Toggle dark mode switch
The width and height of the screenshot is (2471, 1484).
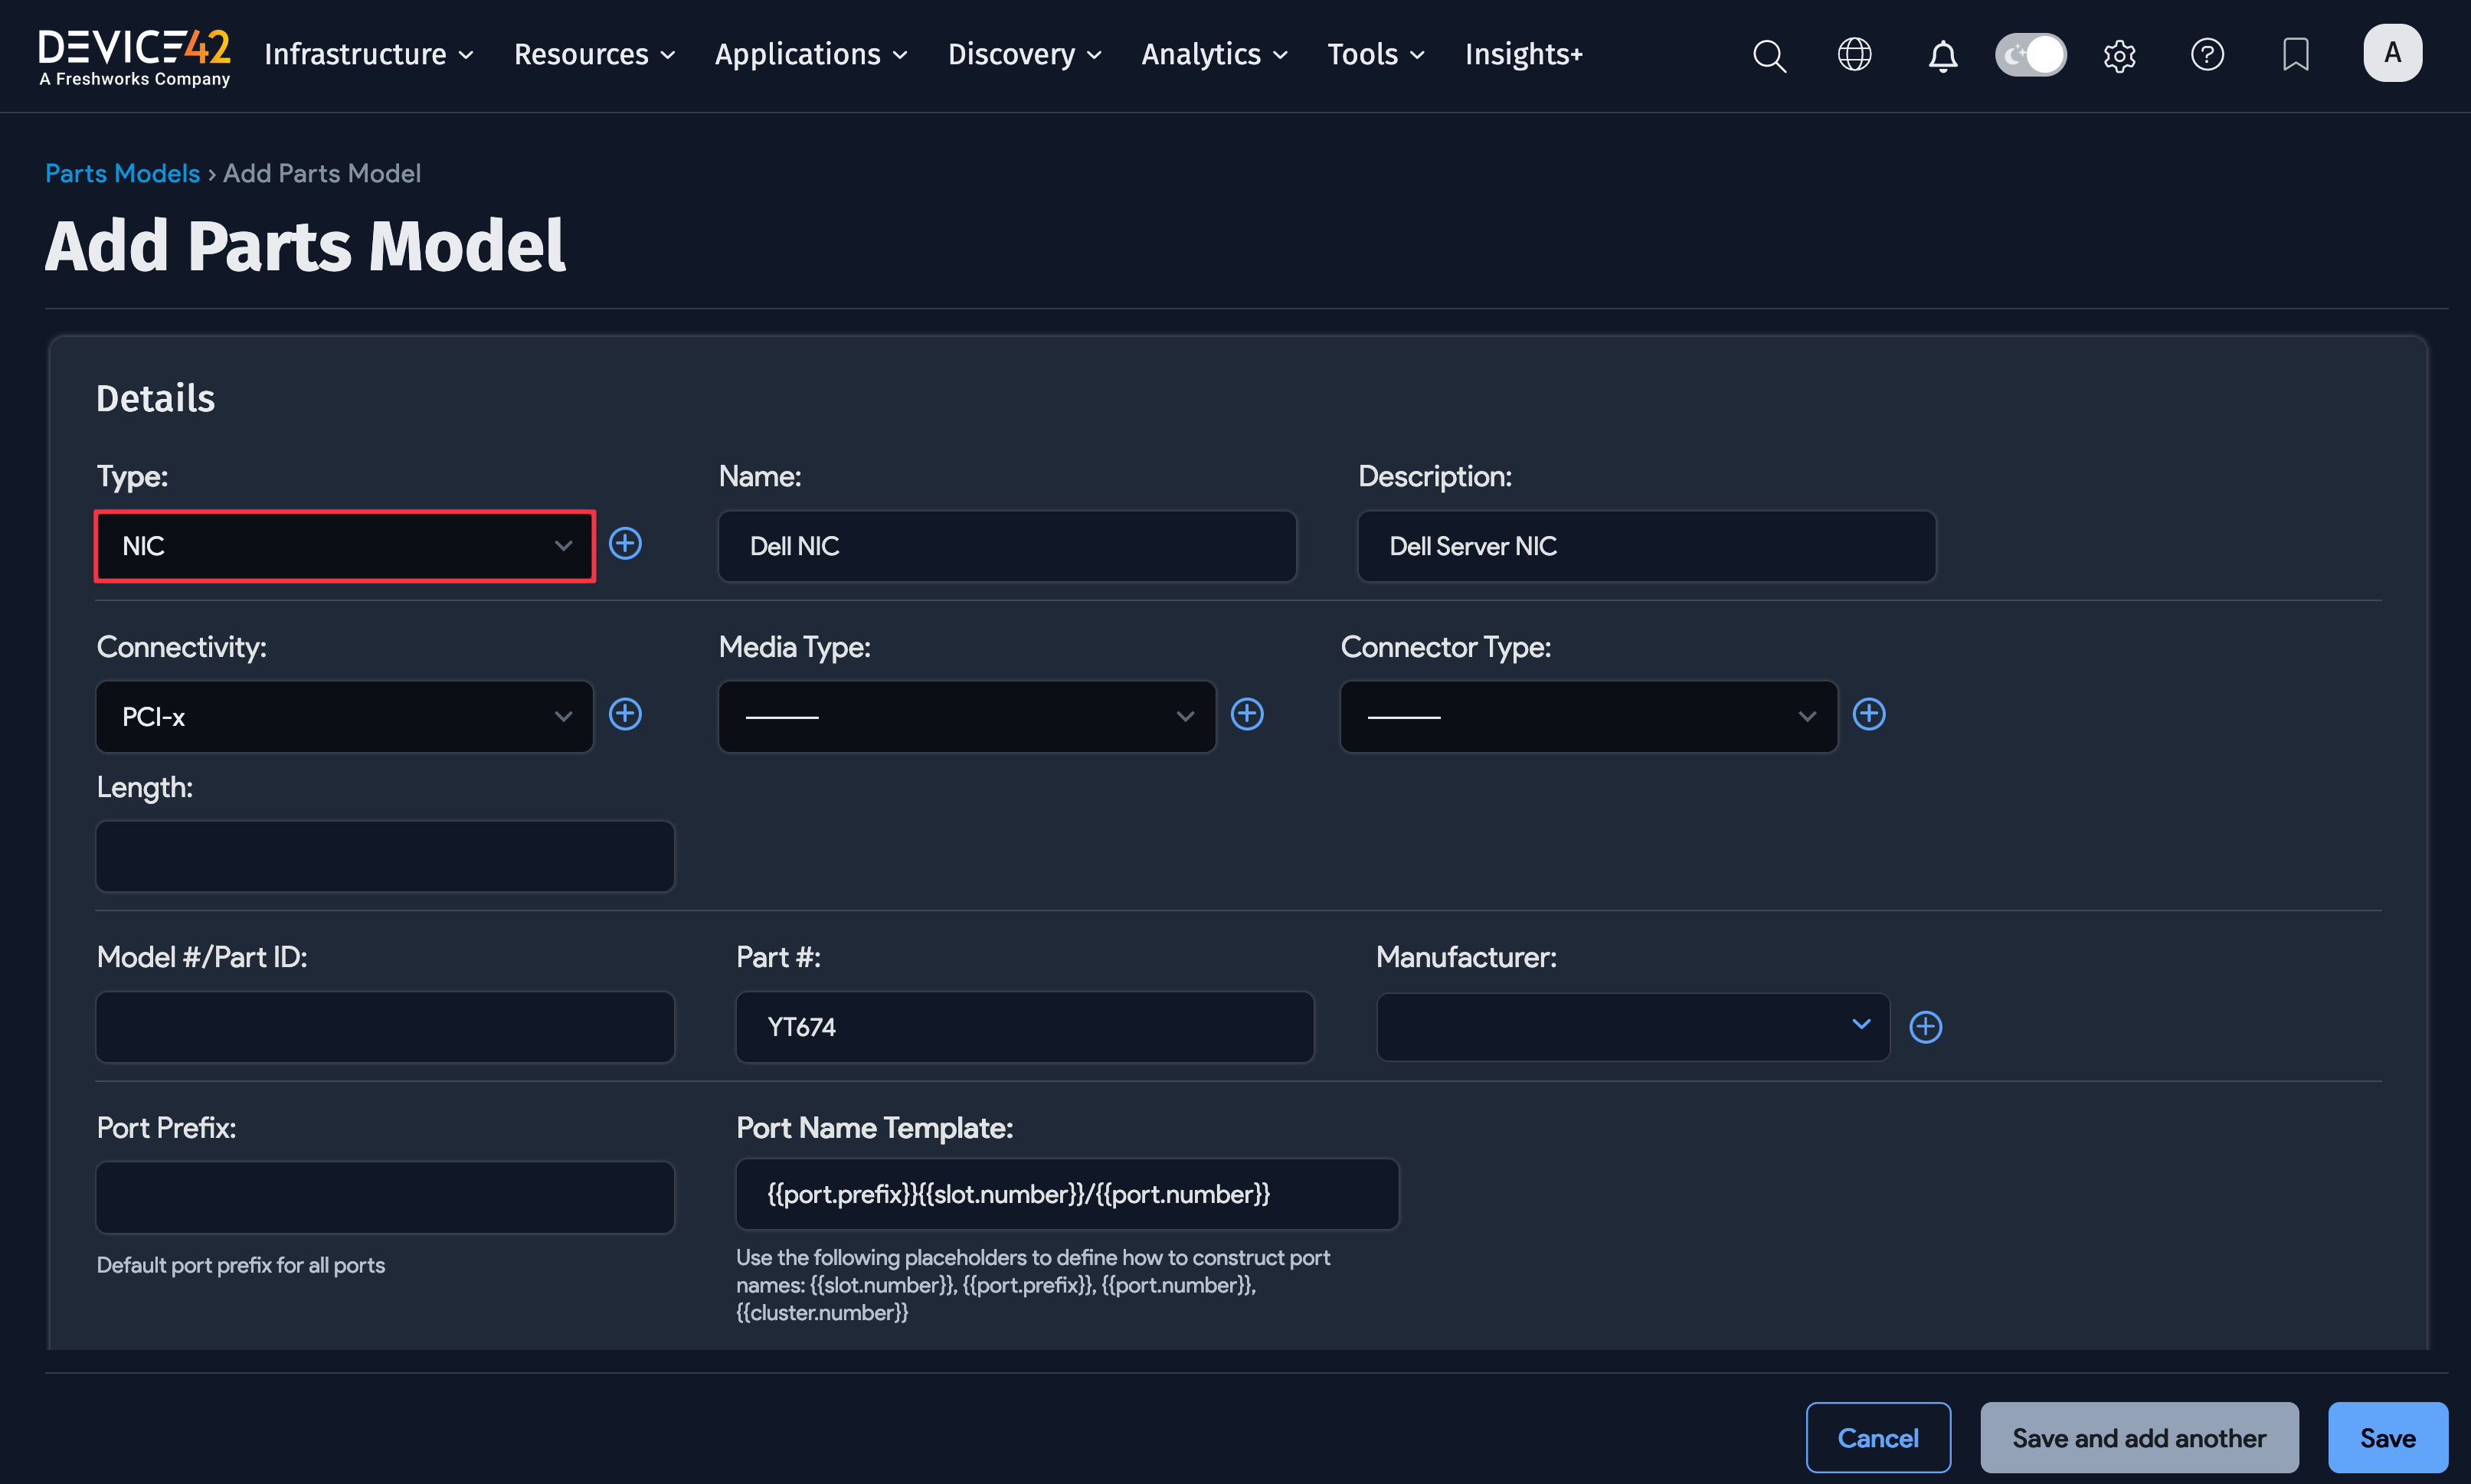click(x=2030, y=55)
